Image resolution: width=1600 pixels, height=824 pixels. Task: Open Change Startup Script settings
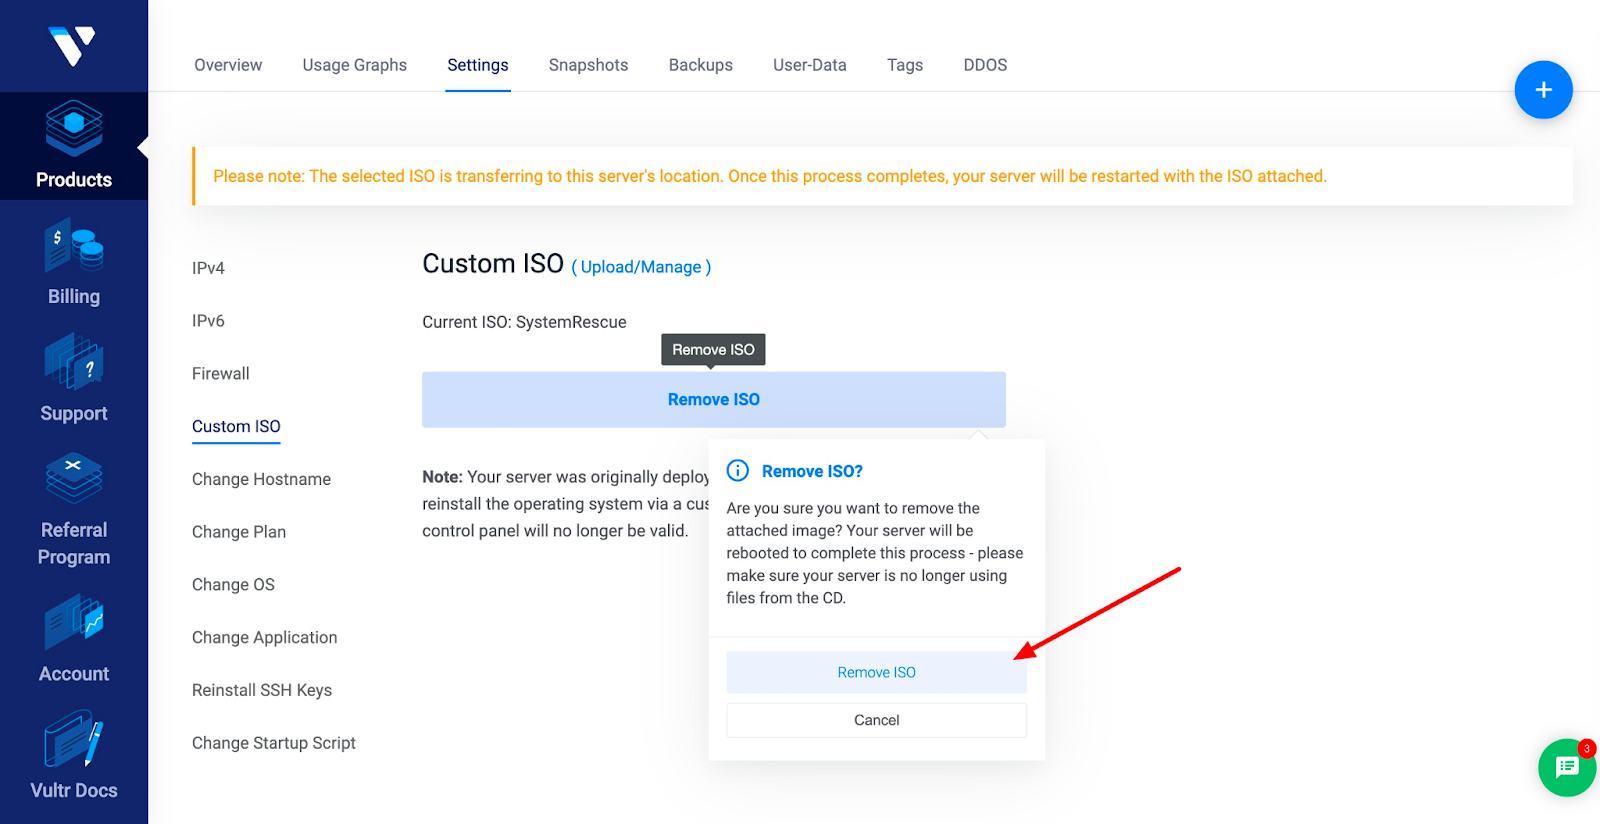pyautogui.click(x=274, y=743)
